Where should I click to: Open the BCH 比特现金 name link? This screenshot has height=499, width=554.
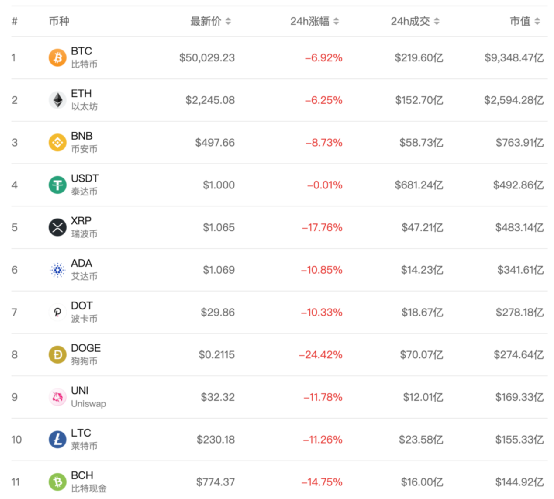(x=88, y=481)
